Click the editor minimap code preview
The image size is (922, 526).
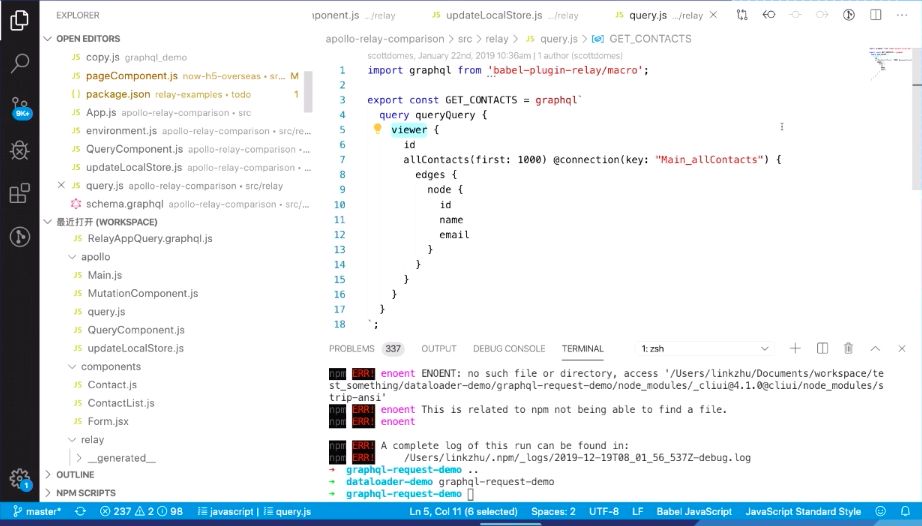[x=886, y=59]
